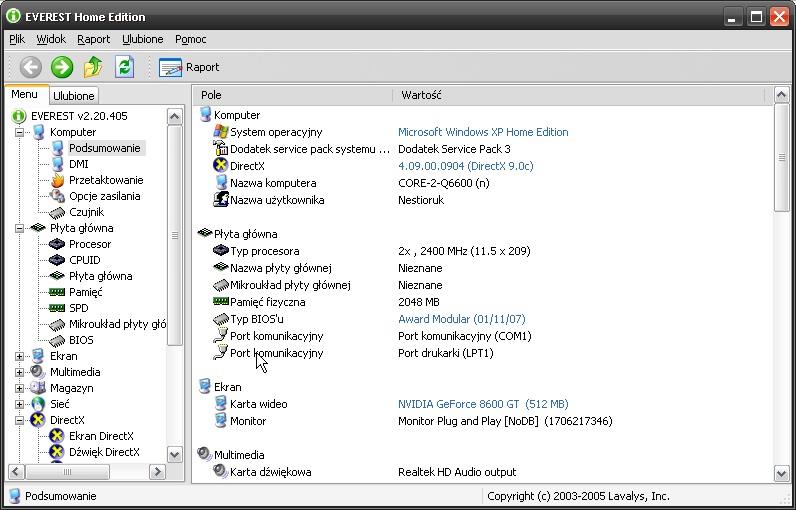796x510 pixels.
Task: Click the DirectX icon in the tree
Action: 38,420
